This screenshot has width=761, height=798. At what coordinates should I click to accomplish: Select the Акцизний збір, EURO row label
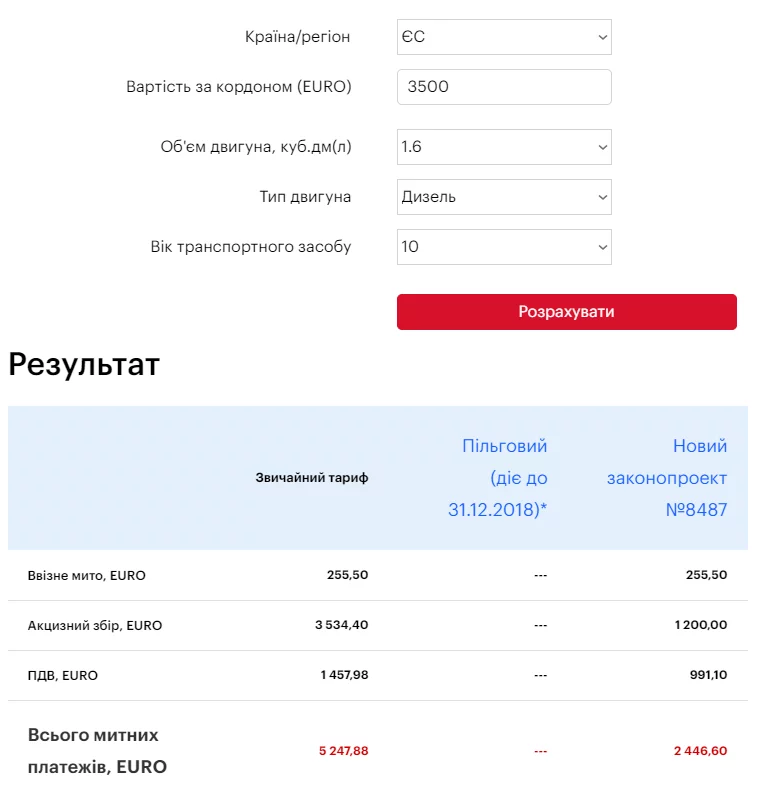[95, 625]
